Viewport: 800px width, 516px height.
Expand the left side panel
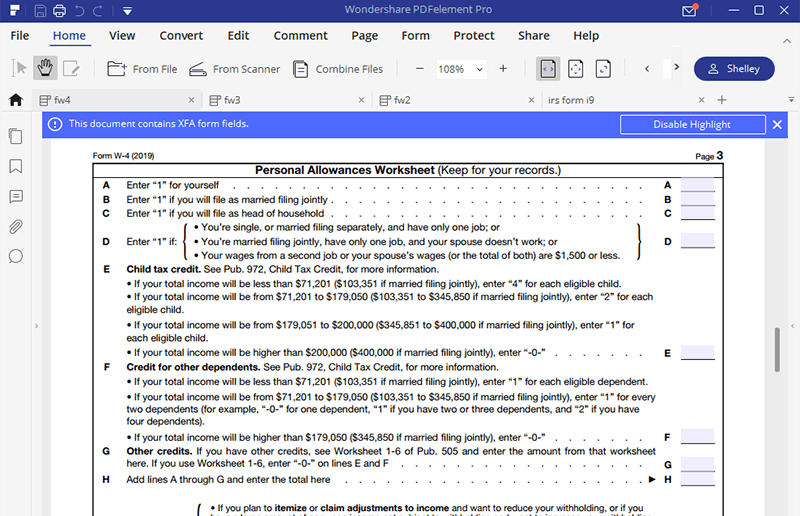36,326
